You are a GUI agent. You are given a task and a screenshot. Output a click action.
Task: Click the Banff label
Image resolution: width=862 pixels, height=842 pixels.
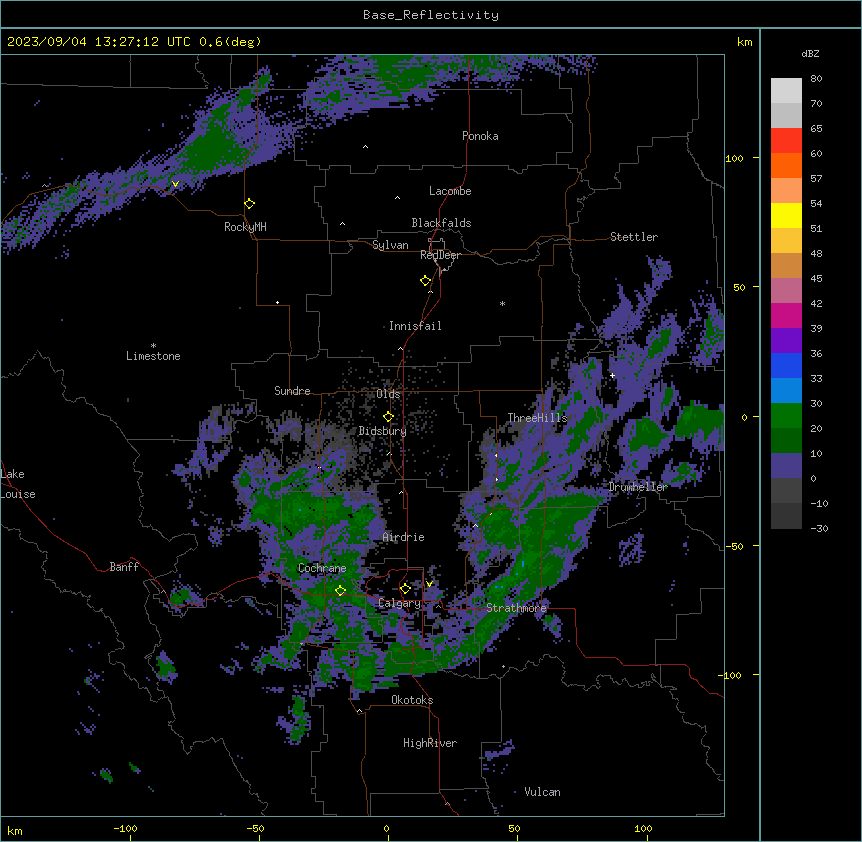(124, 567)
